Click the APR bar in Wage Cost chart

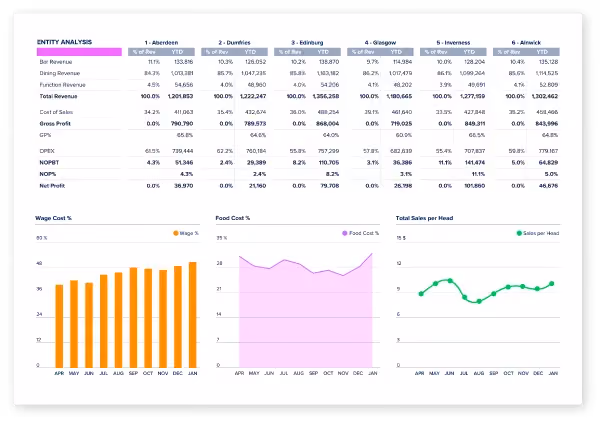(59, 326)
